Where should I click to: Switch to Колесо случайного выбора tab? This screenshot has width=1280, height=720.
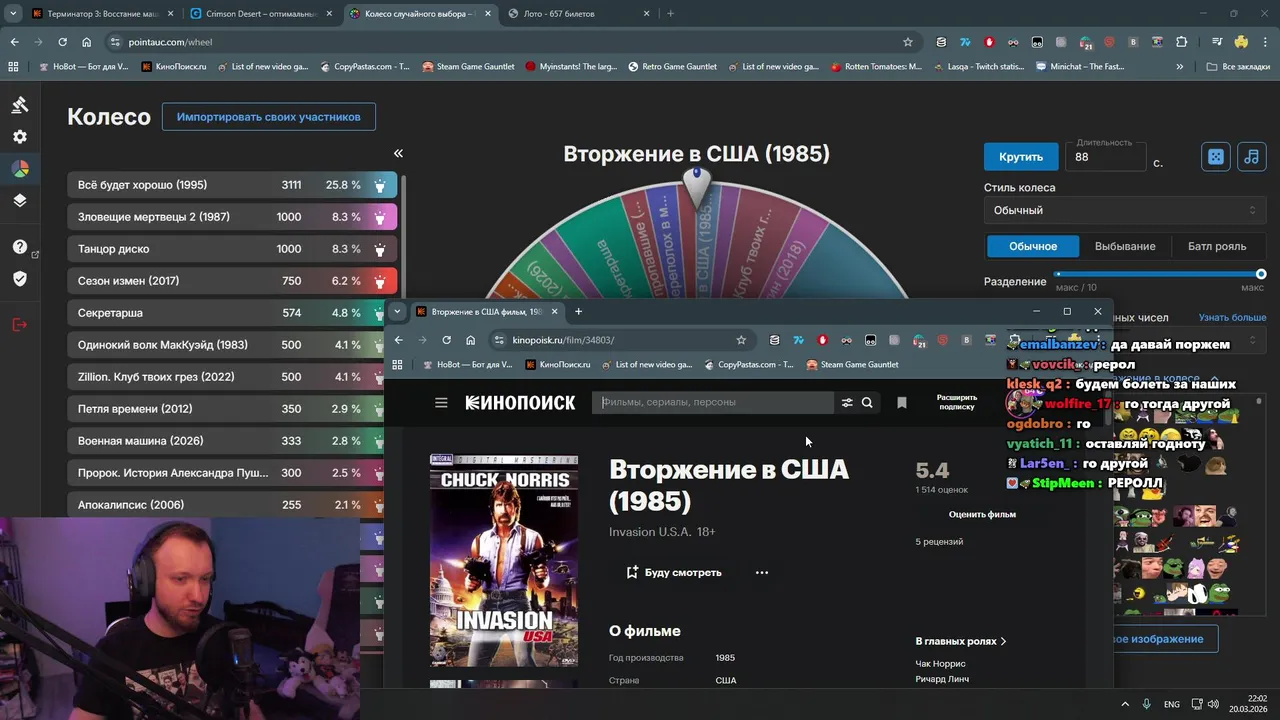click(420, 14)
